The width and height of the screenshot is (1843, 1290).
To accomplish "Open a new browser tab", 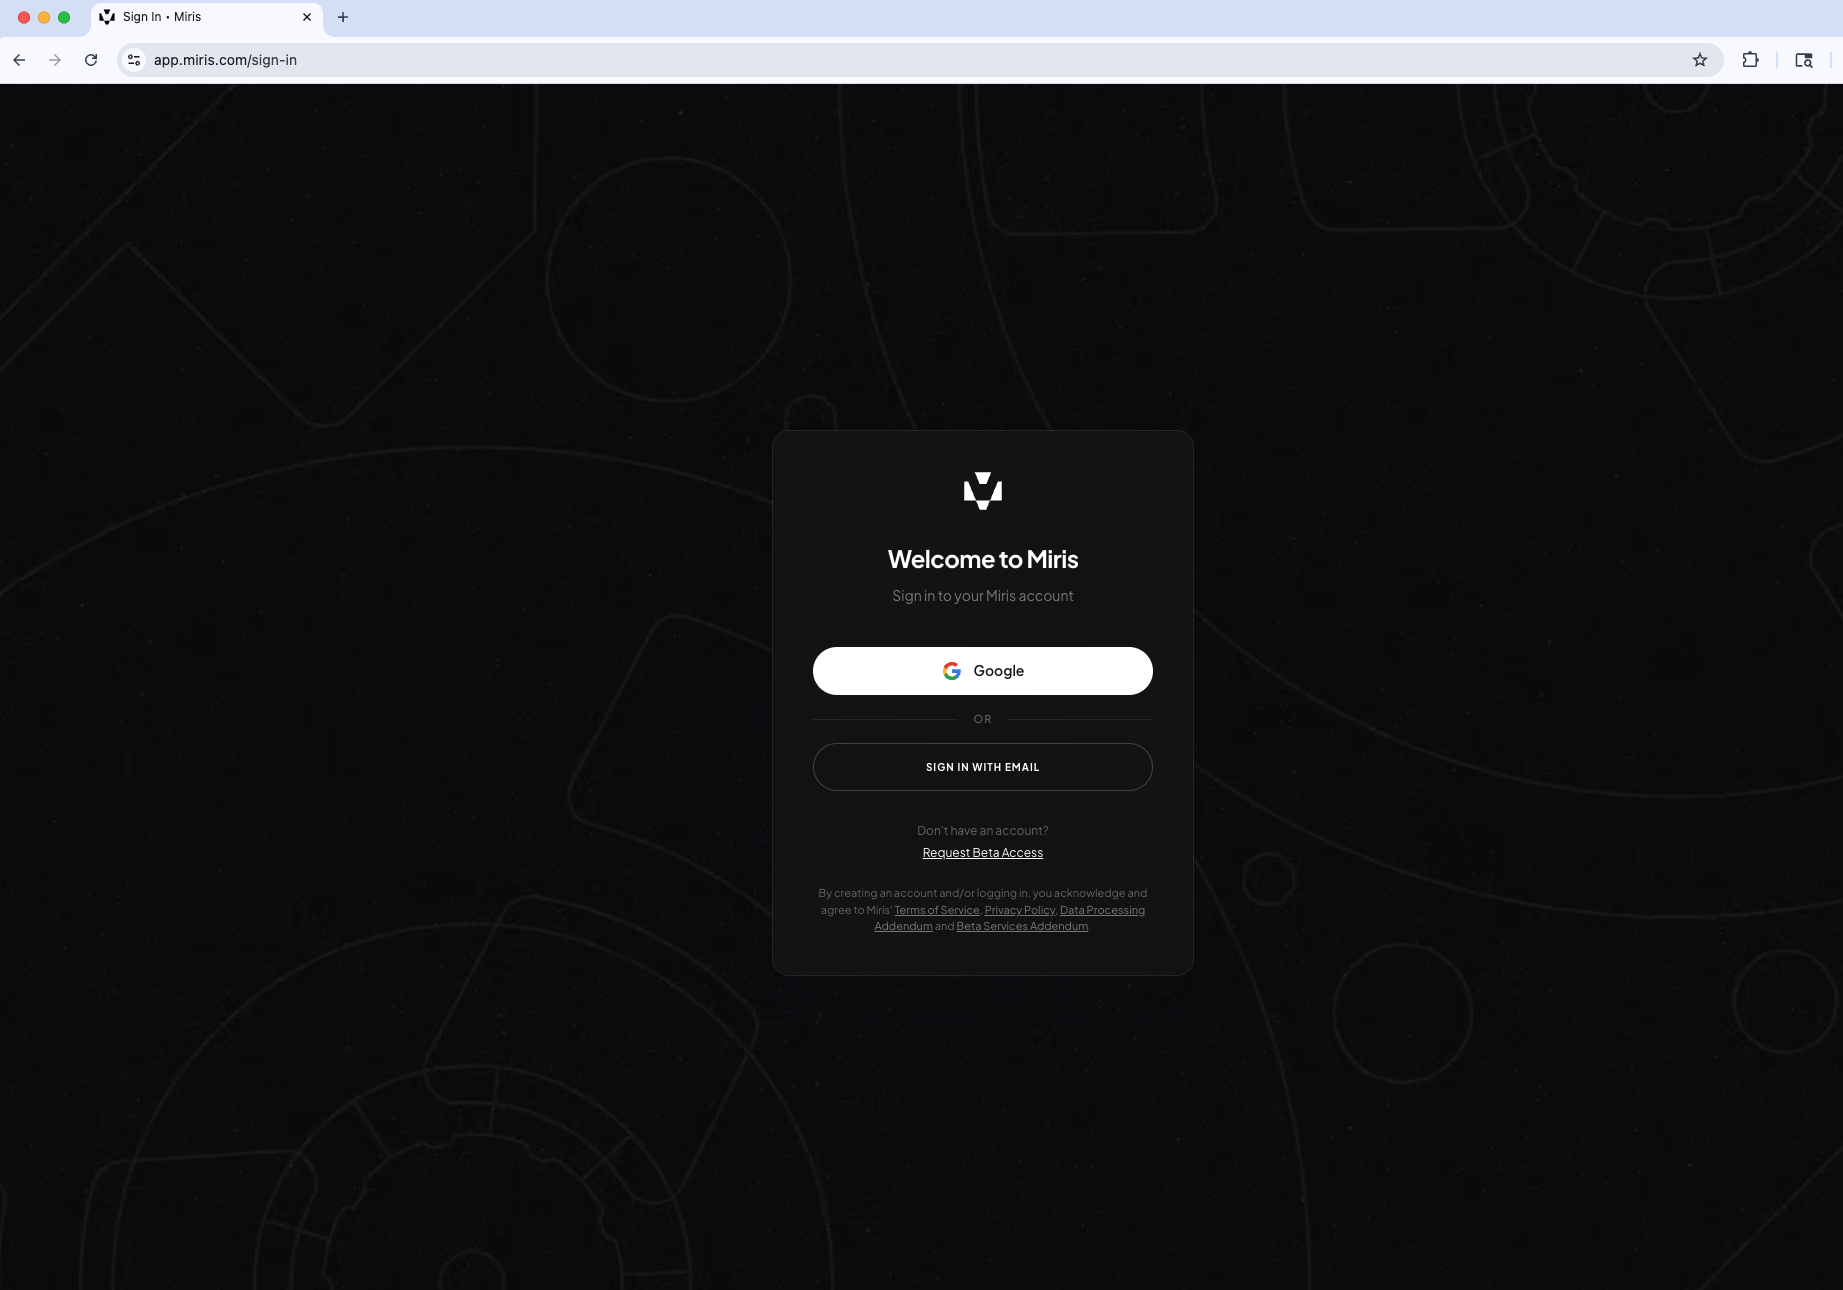I will click(343, 17).
